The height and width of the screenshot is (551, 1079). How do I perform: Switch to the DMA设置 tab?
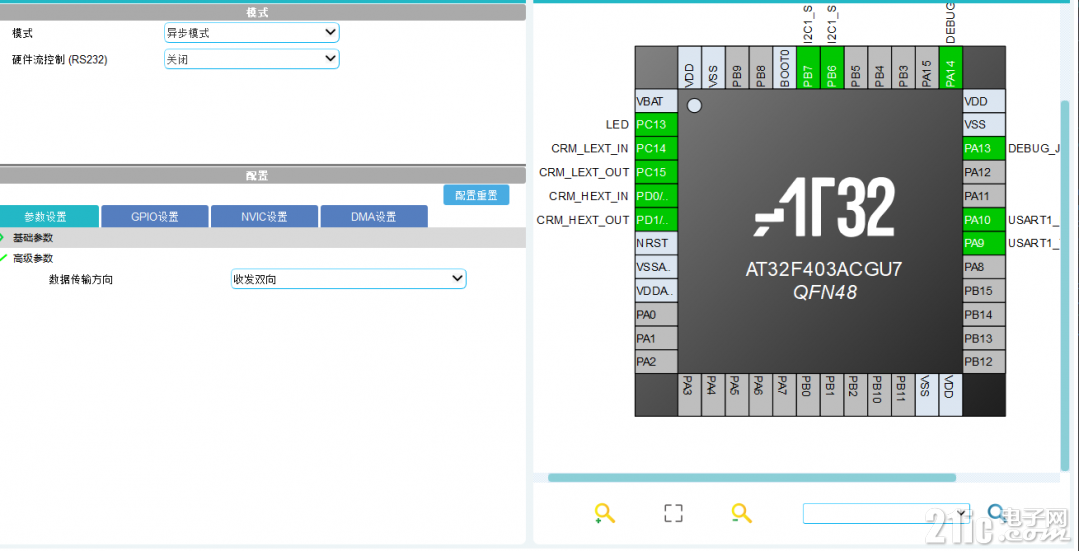click(x=374, y=217)
